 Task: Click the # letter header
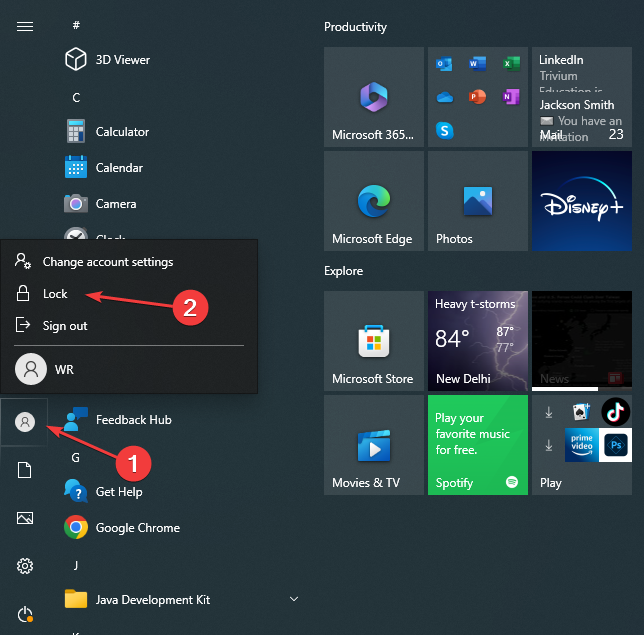pyautogui.click(x=76, y=25)
